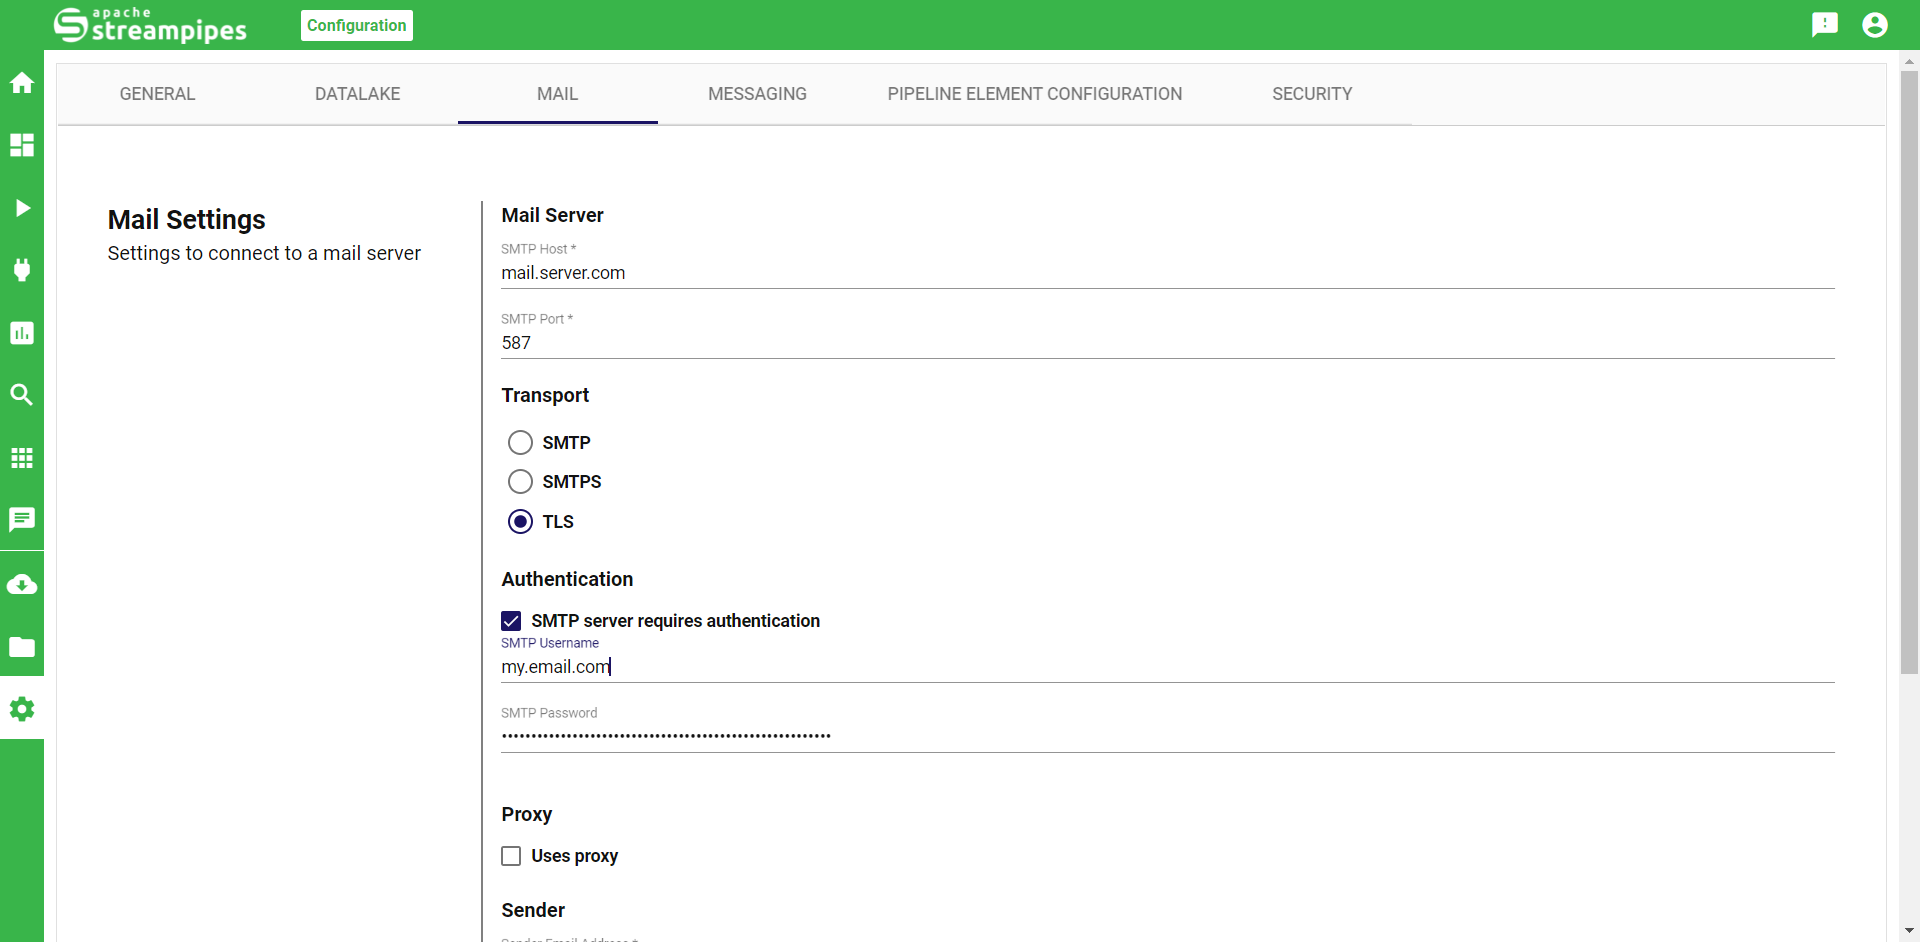Go to Pipeline Element Configuration tab
Screen dimensions: 1920x942
click(x=1034, y=94)
